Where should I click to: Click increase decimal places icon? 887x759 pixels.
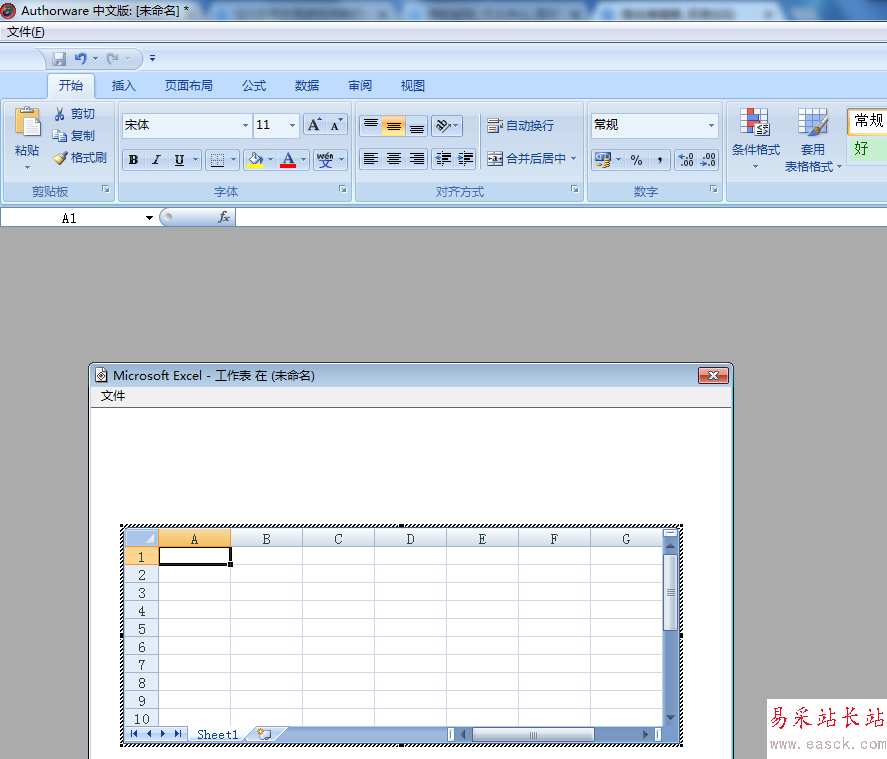click(686, 160)
